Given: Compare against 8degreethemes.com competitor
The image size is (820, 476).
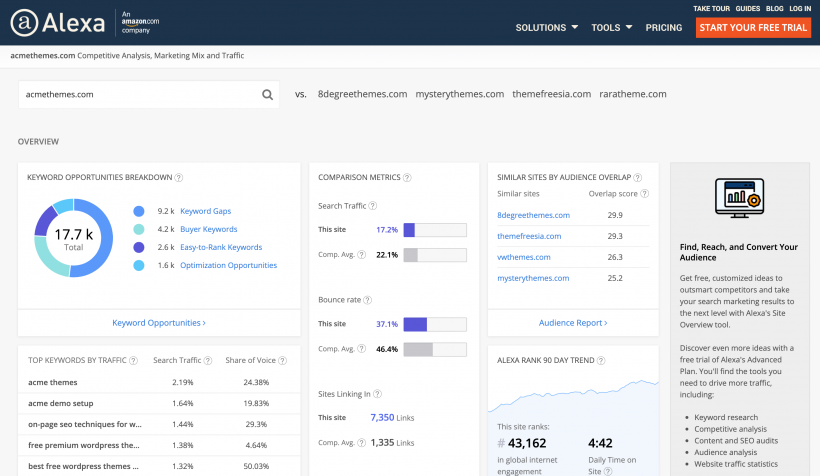Looking at the screenshot, I should [362, 95].
